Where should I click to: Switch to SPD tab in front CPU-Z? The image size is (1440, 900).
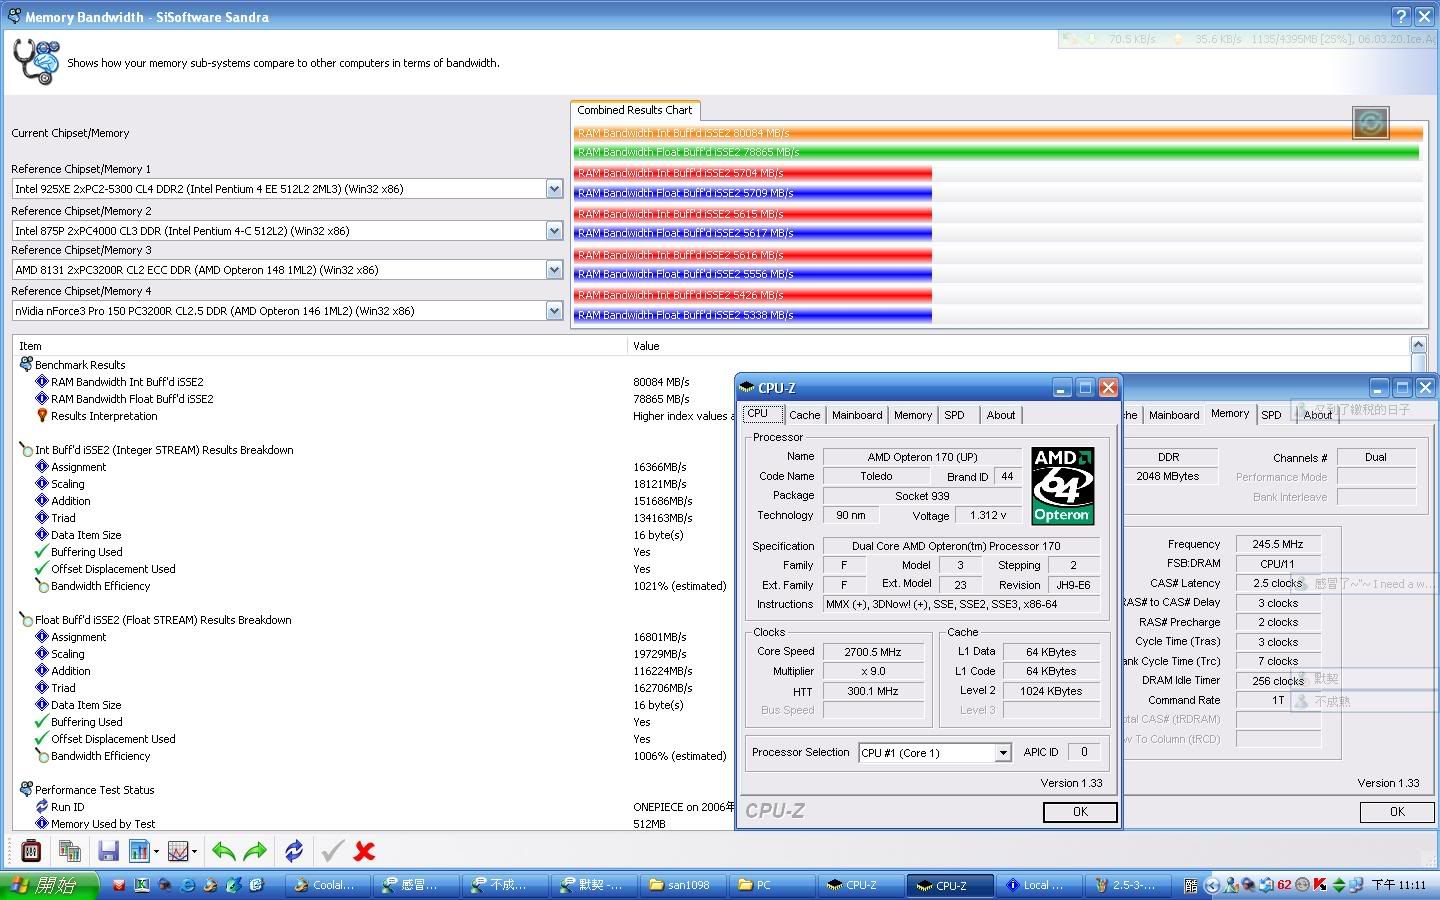tap(955, 415)
